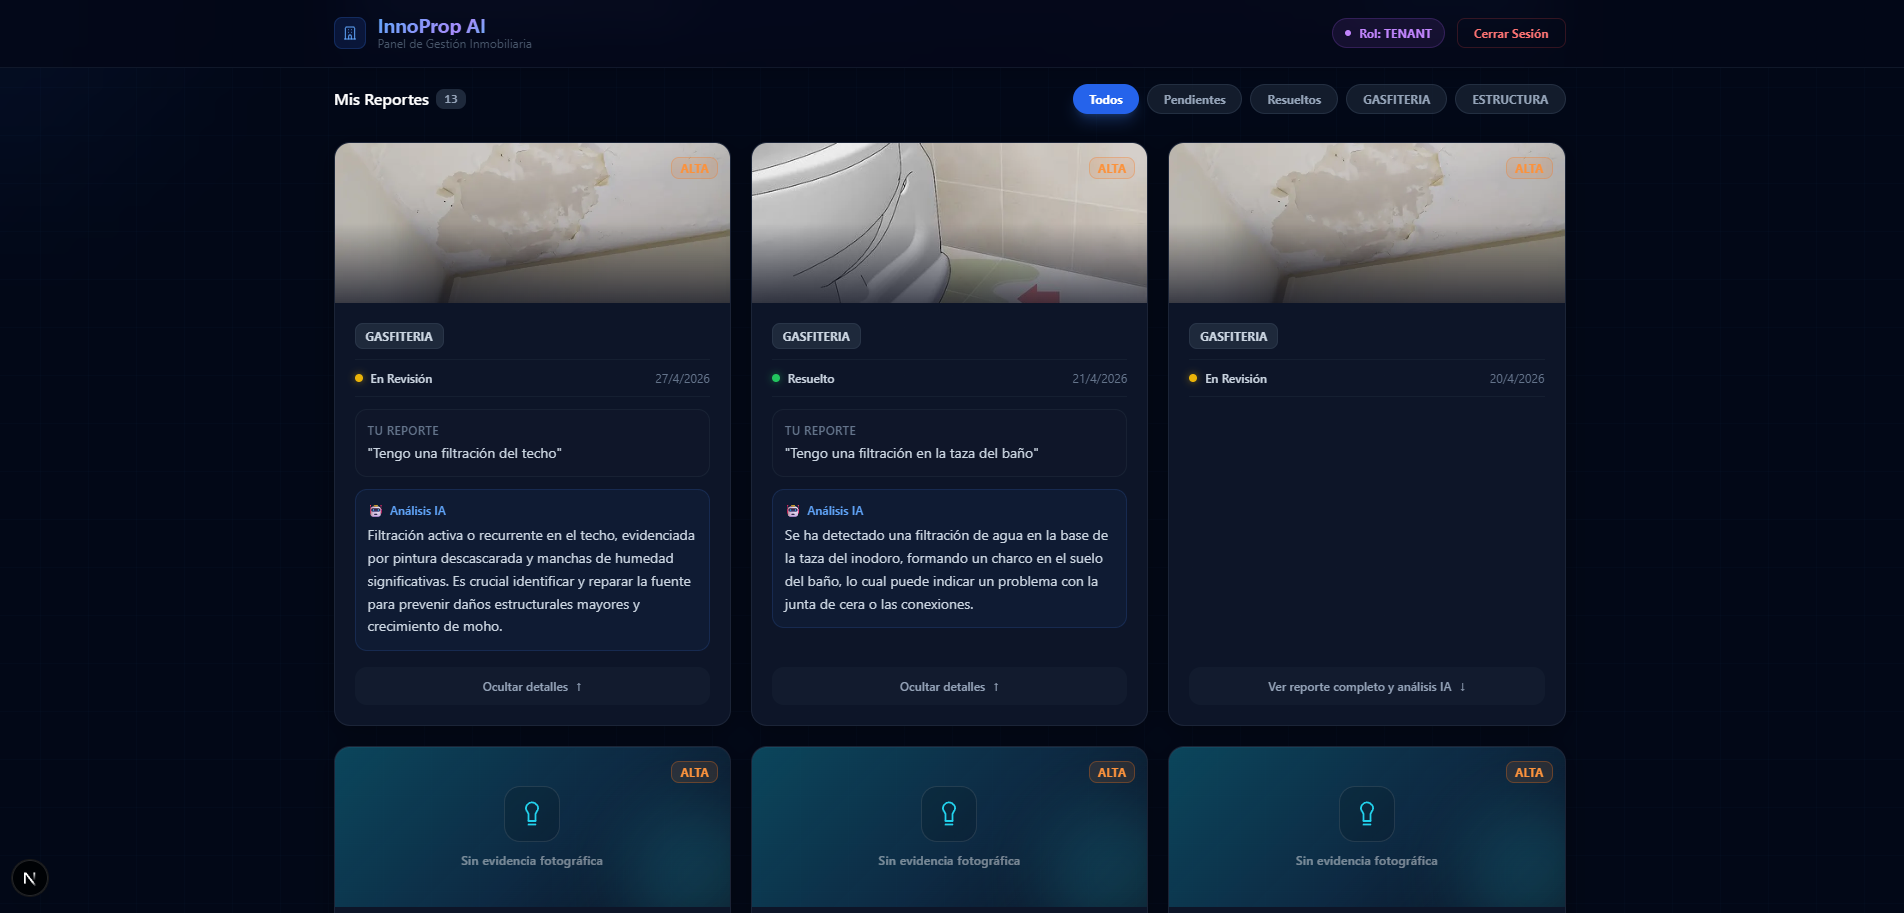
Task: Expand Ver reporte completo y análisis IA
Action: click(1366, 686)
